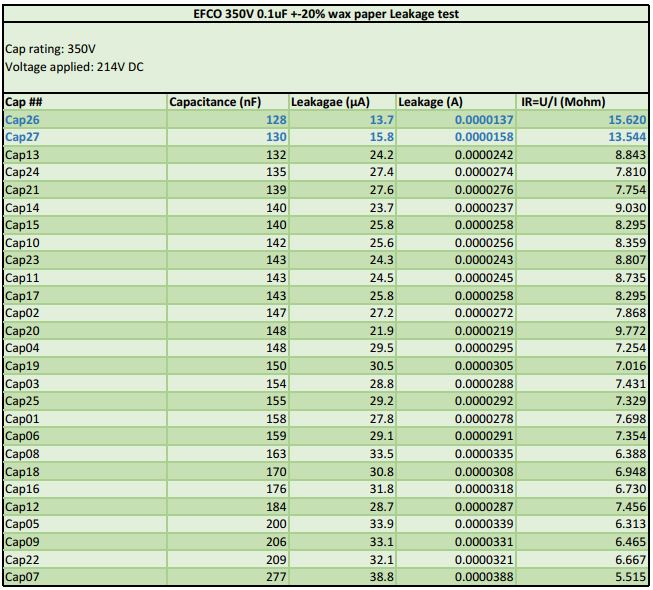Select the IR value 15.620

(627, 120)
